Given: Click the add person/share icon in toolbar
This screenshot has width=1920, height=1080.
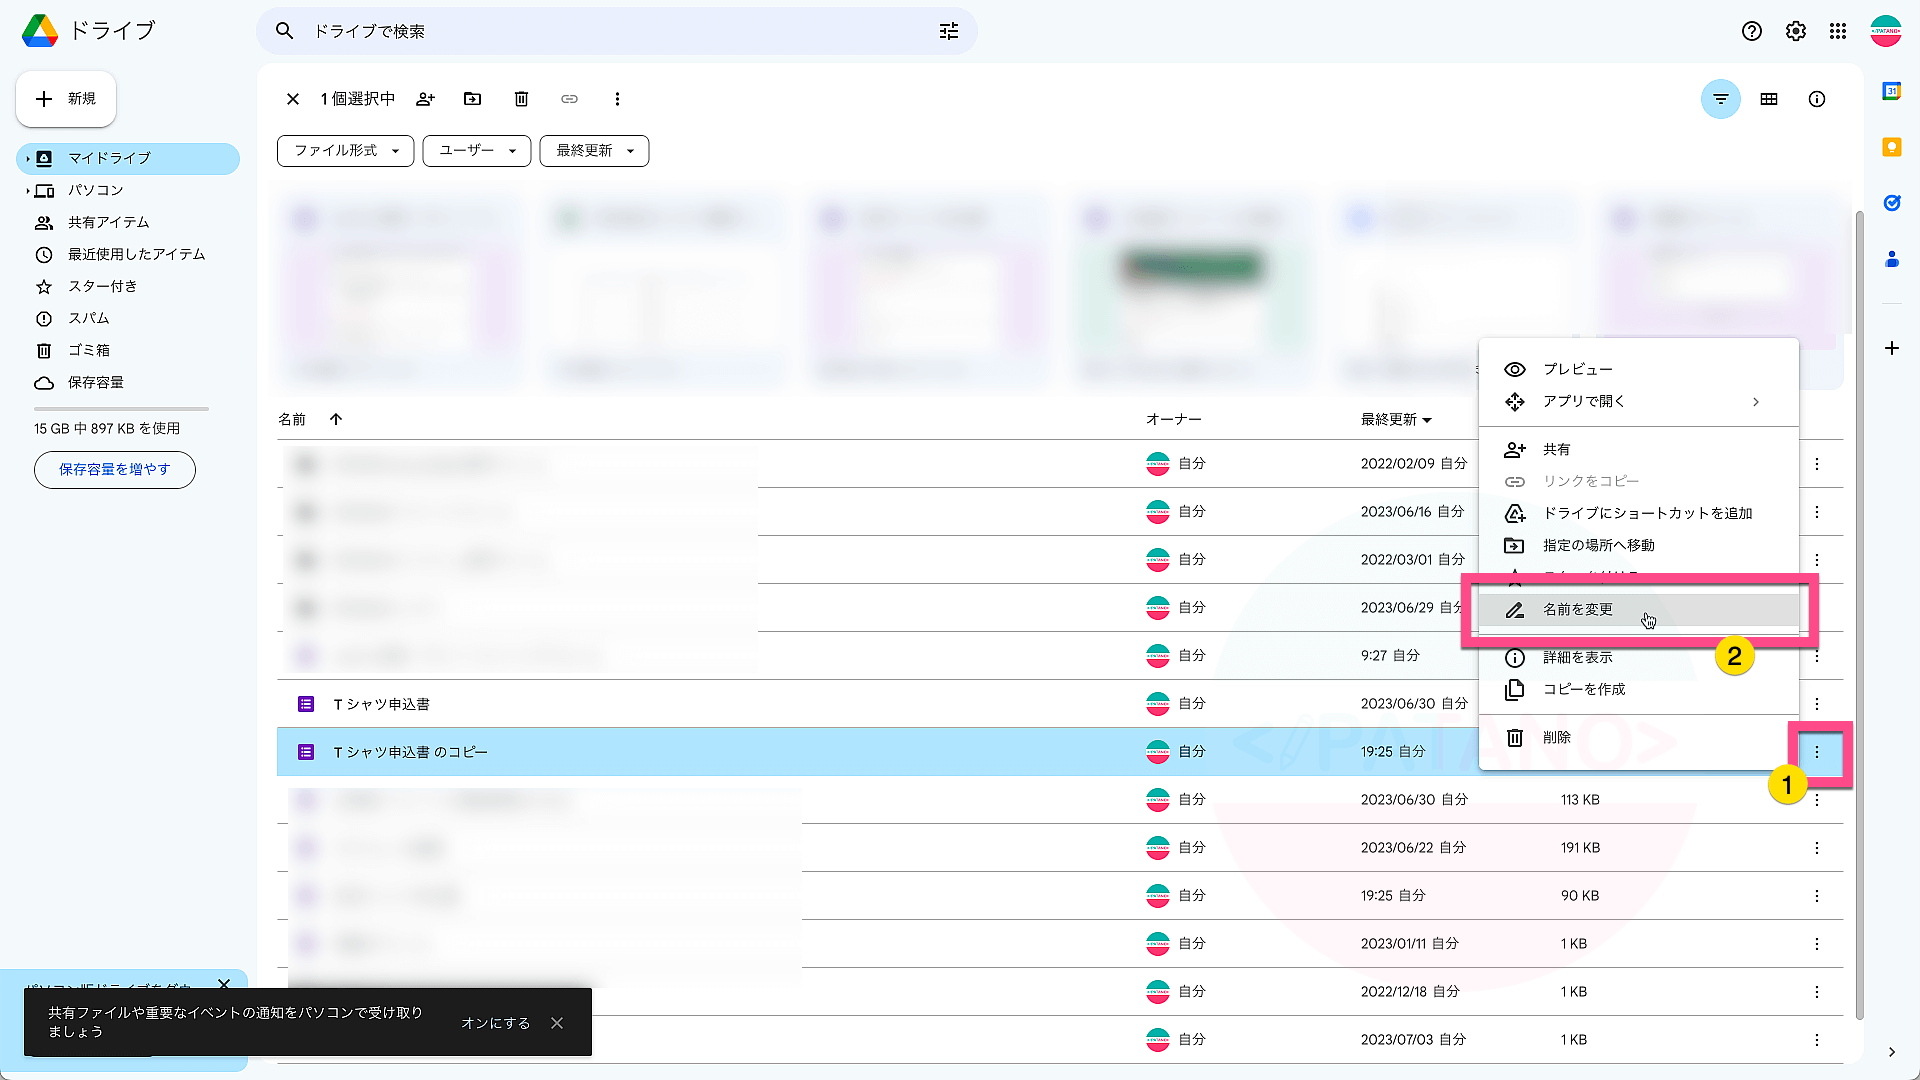Looking at the screenshot, I should [x=427, y=99].
